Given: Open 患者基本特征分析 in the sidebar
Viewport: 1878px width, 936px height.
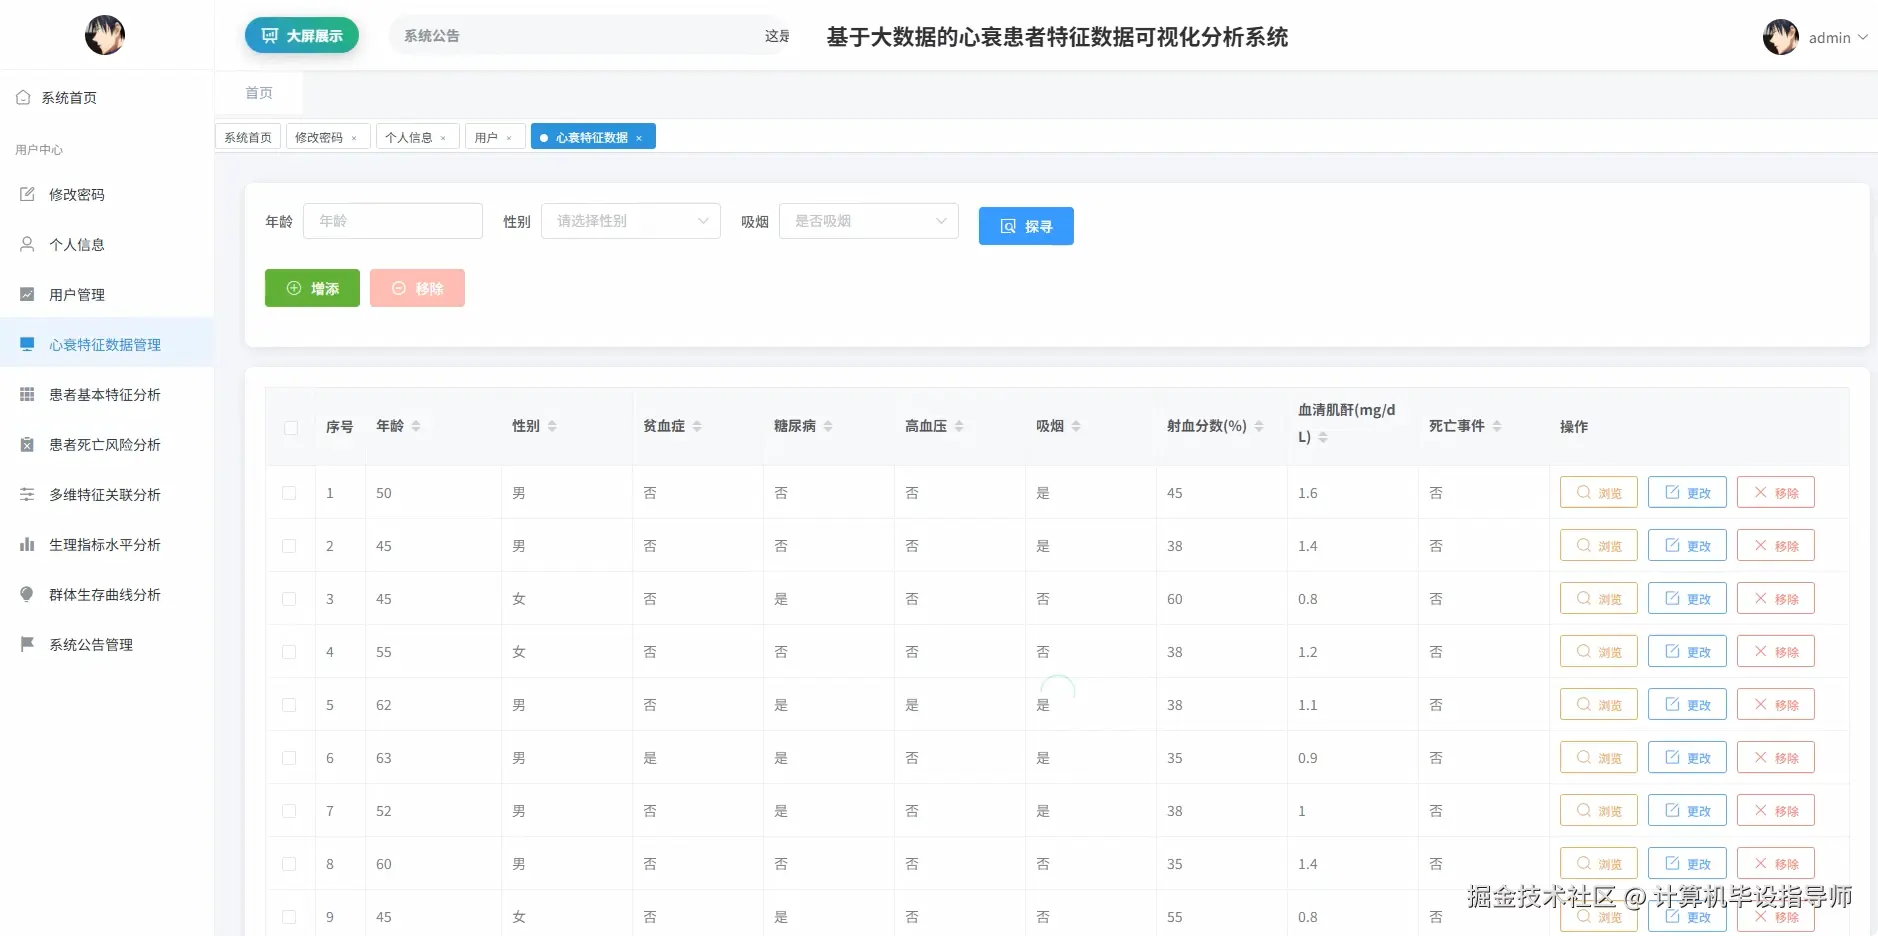Looking at the screenshot, I should (105, 394).
